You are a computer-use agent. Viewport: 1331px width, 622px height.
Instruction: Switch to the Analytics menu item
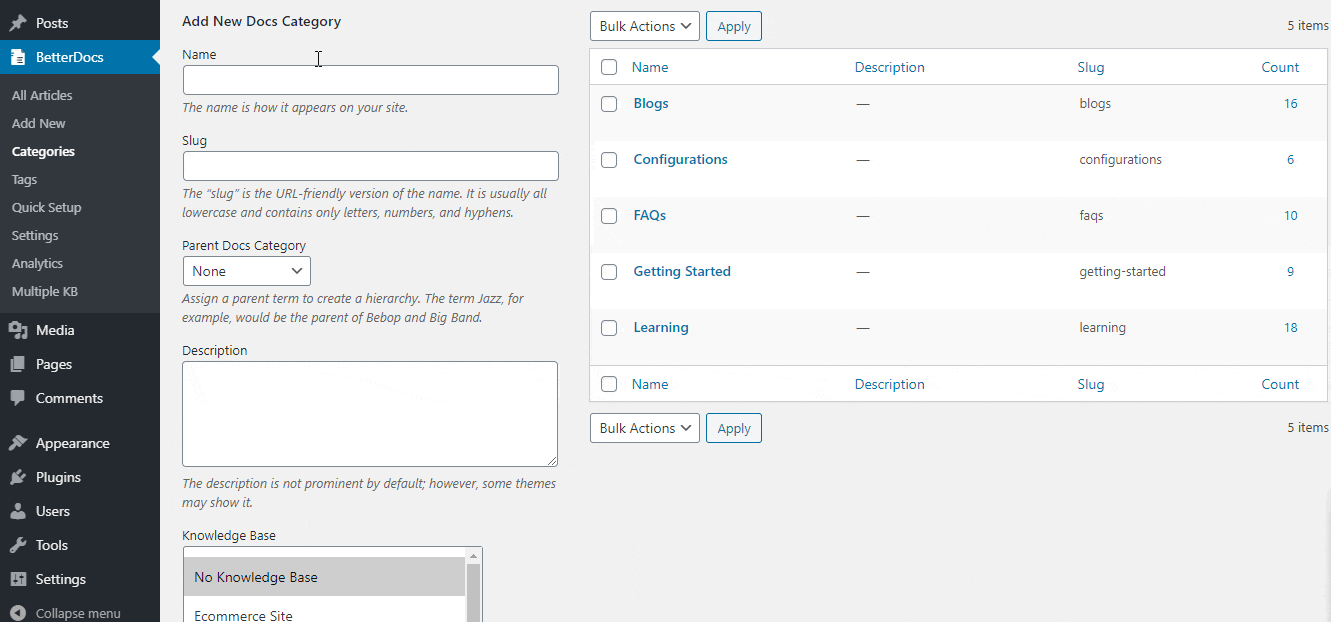pyautogui.click(x=37, y=263)
